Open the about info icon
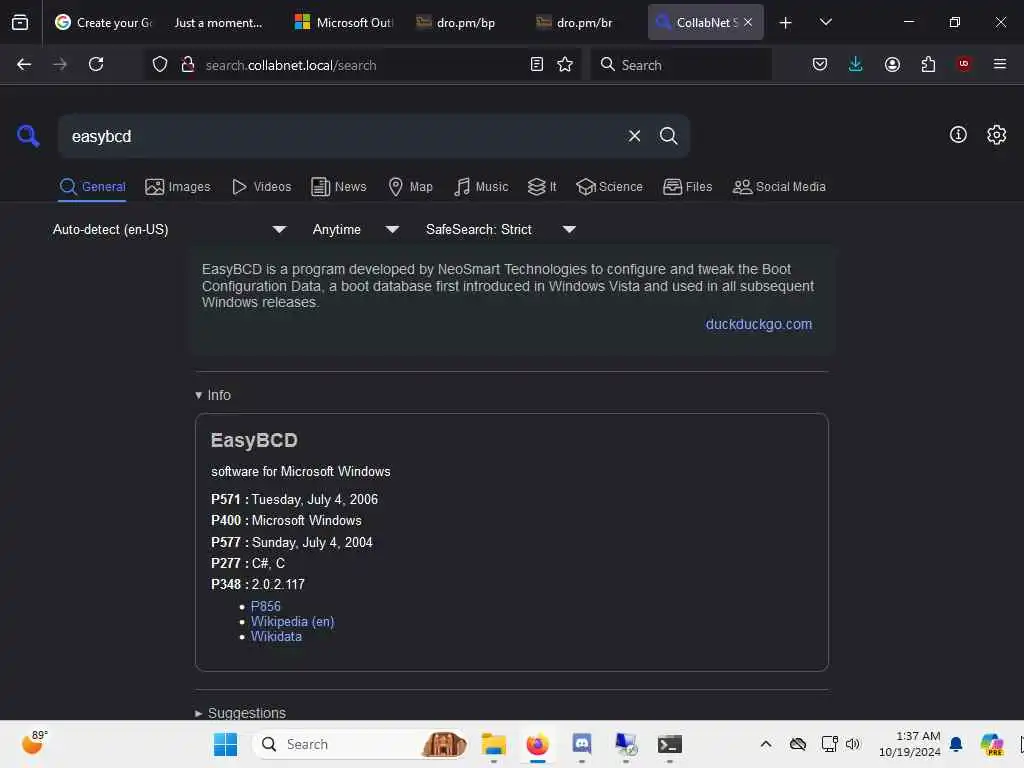1024x768 pixels. (x=958, y=135)
